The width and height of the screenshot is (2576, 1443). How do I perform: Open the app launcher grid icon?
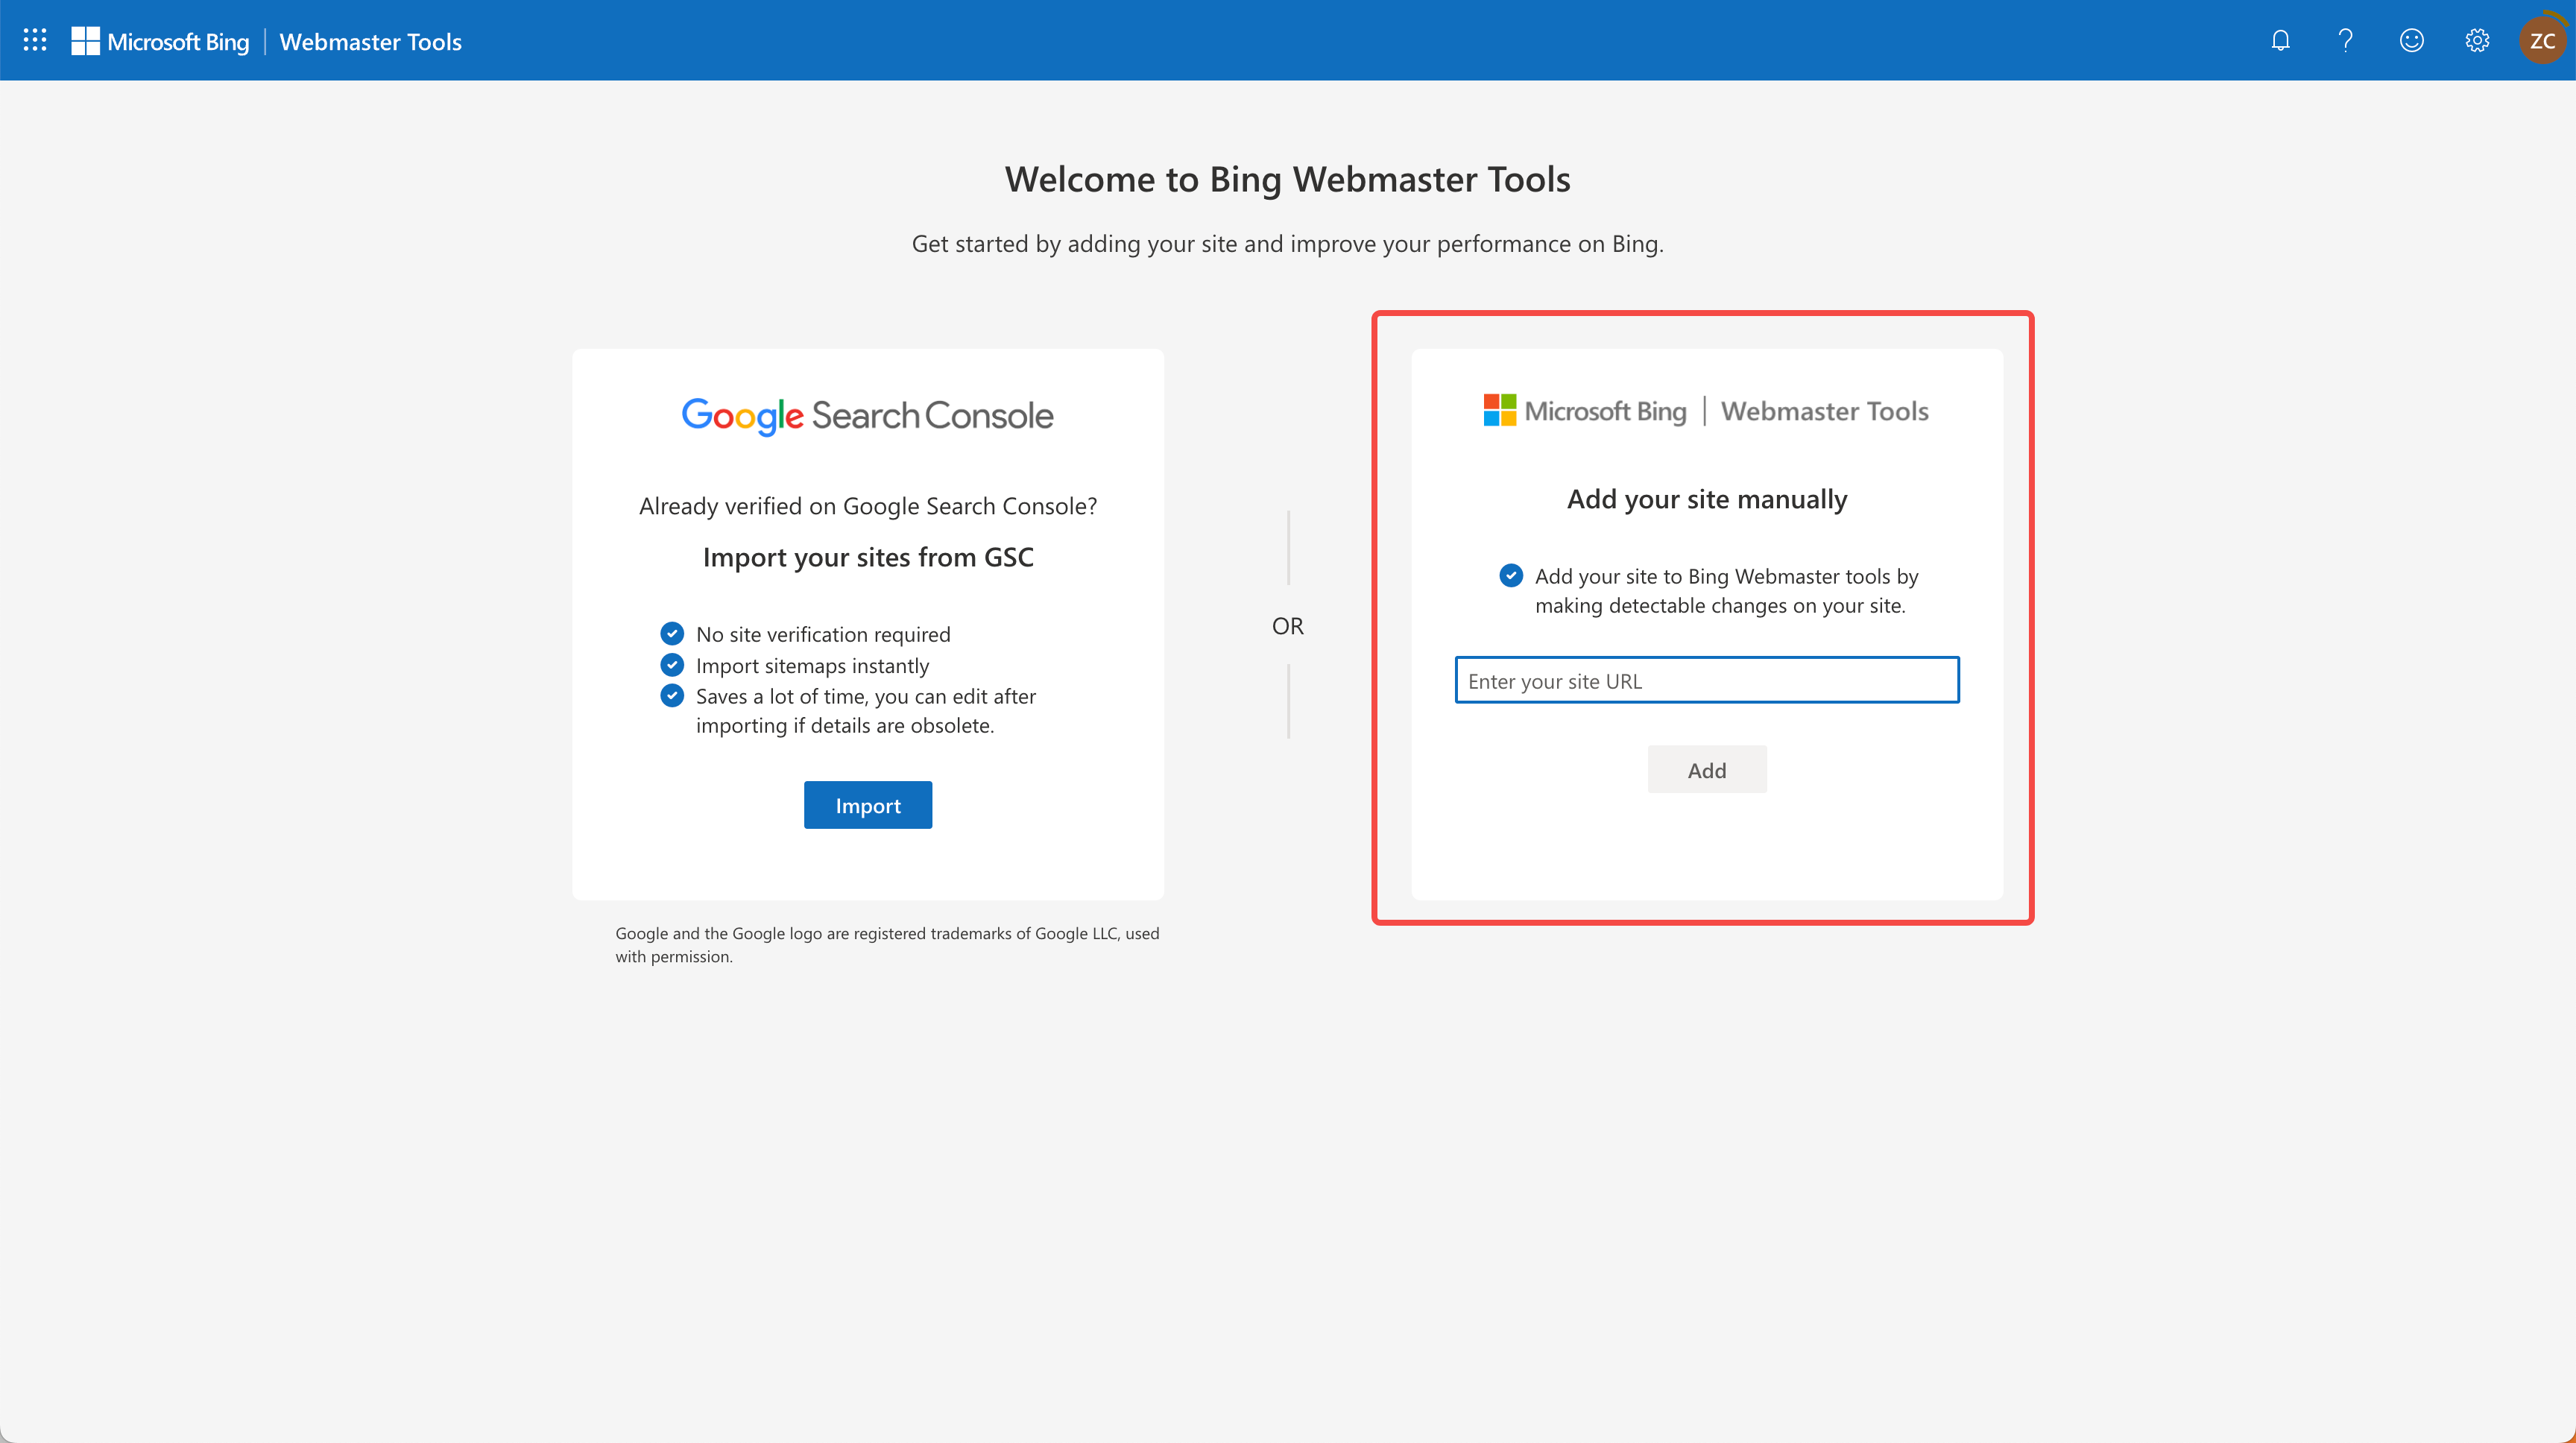(35, 40)
